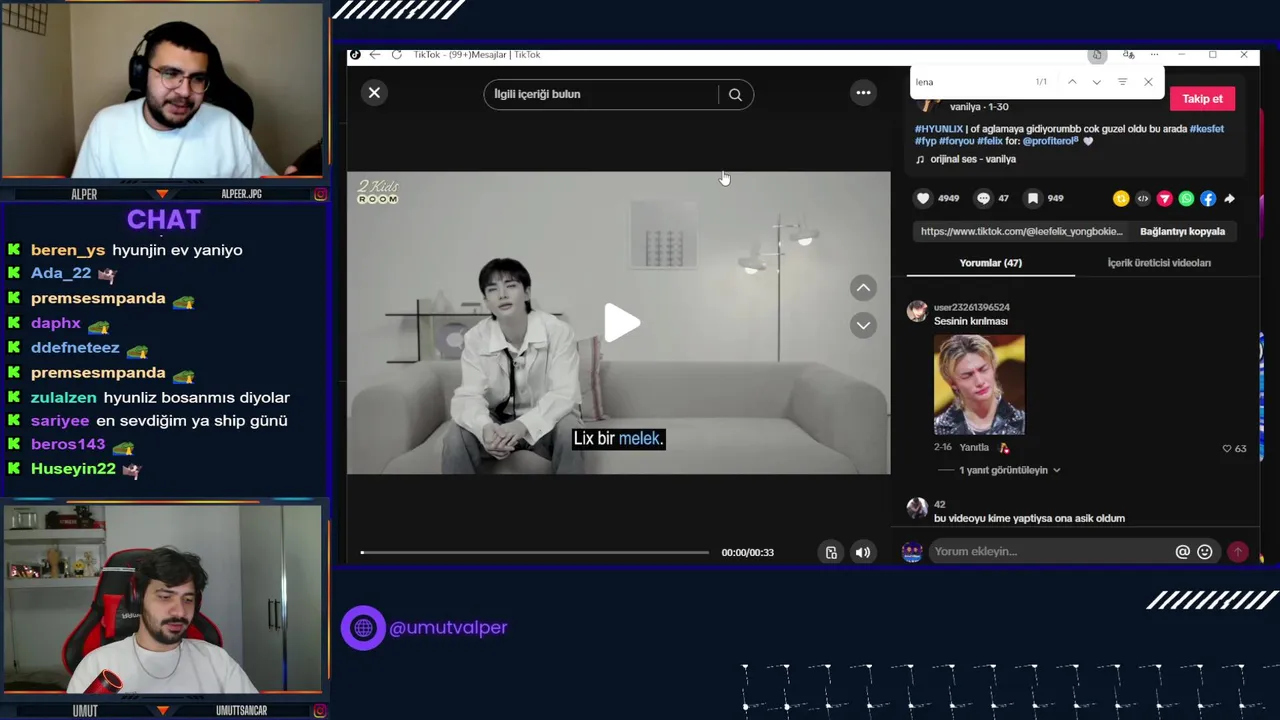
Task: Open browser three-dot menu in title bar
Action: (1154, 55)
